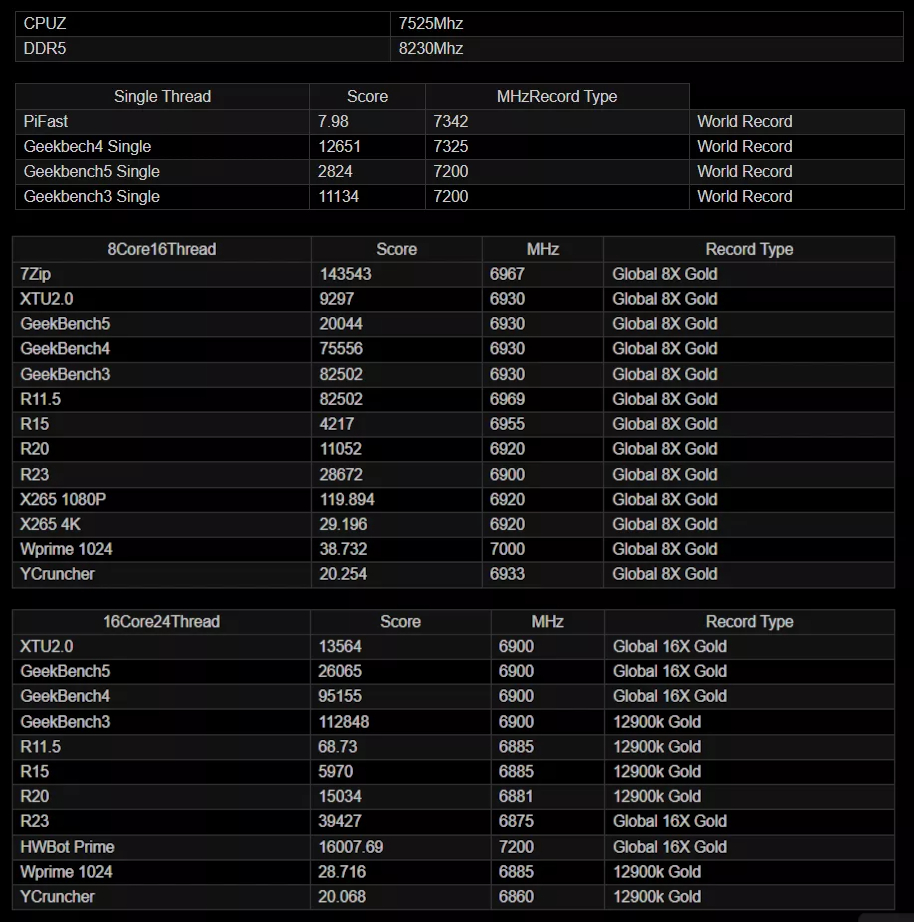Select the DDR5 8230Mhz value cell
This screenshot has height=922, width=914.
click(x=646, y=49)
